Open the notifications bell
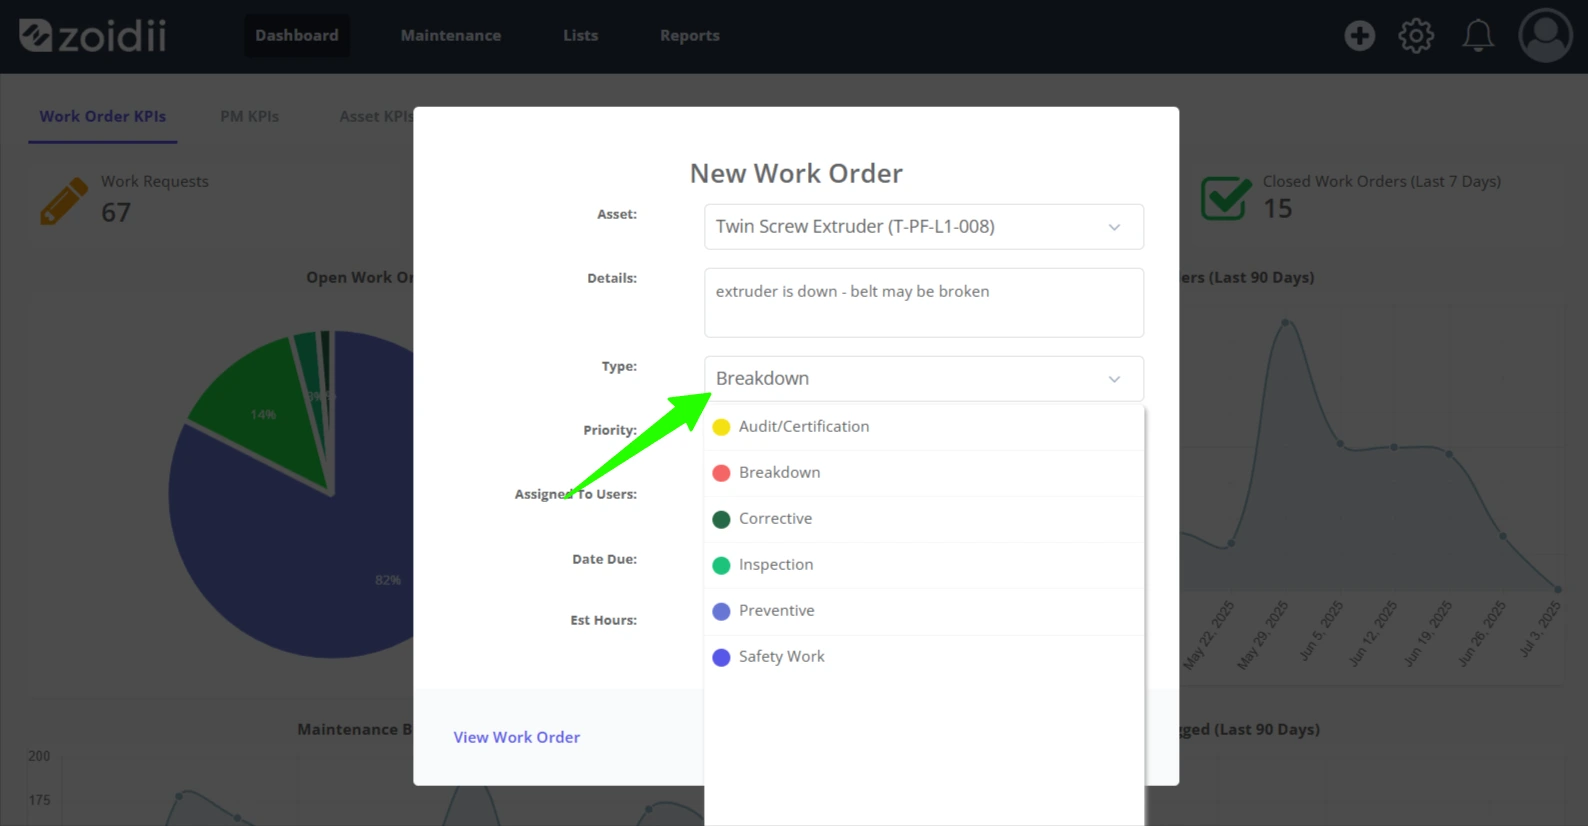This screenshot has height=826, width=1588. 1478,36
